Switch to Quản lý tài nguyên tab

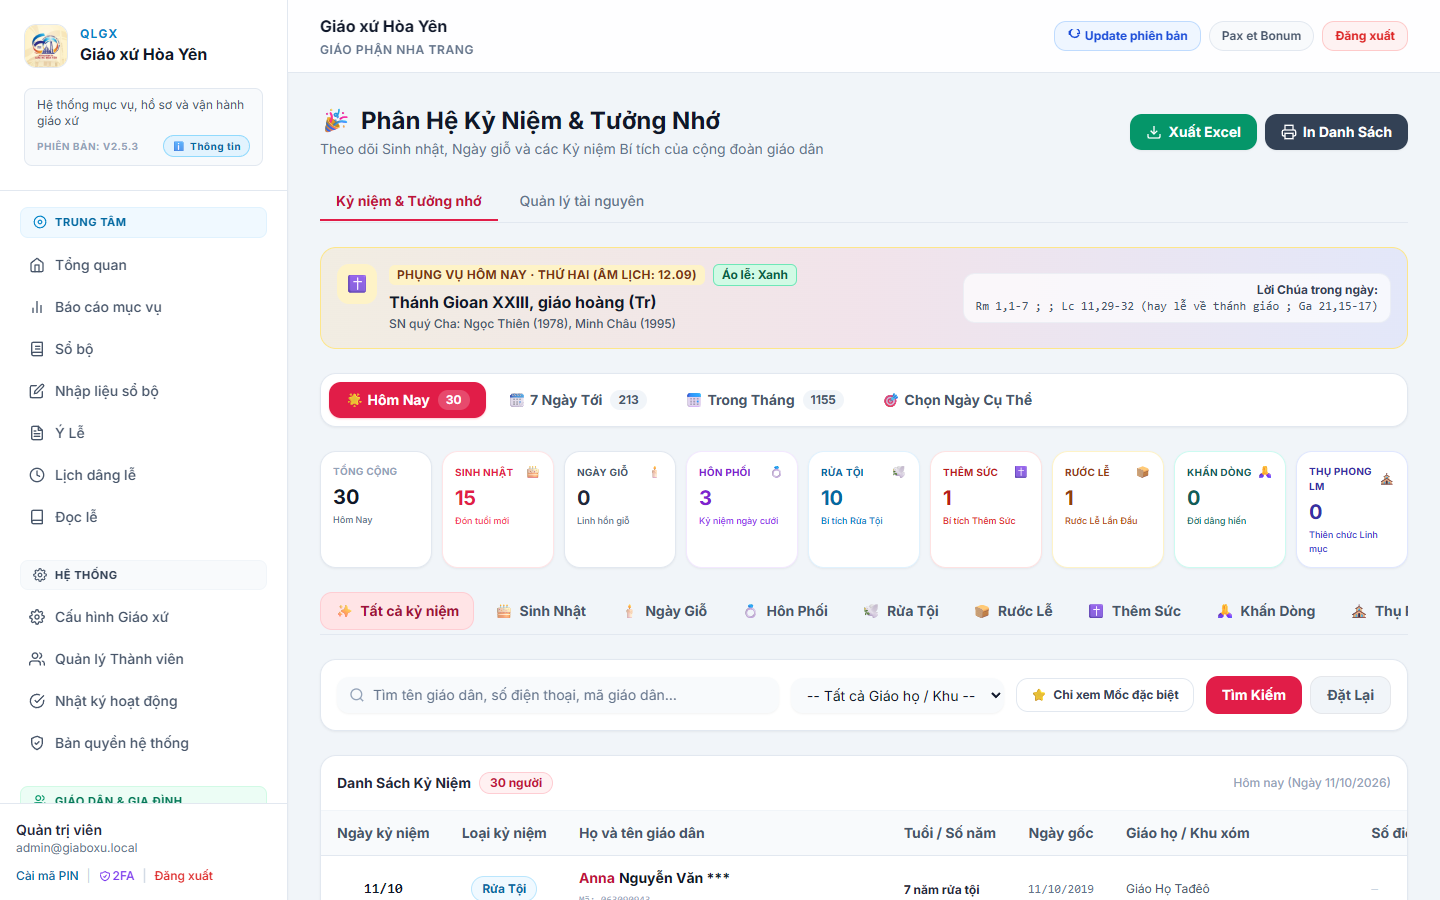(582, 201)
